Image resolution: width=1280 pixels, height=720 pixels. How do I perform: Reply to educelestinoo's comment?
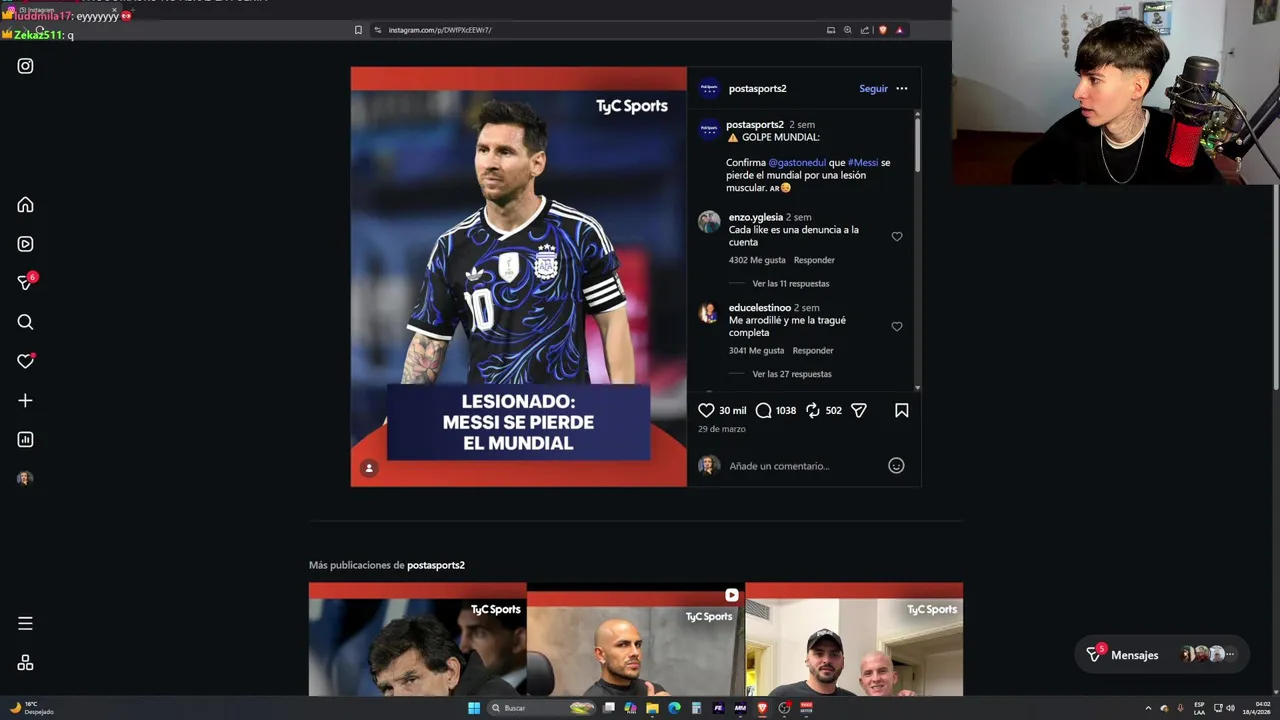point(813,351)
